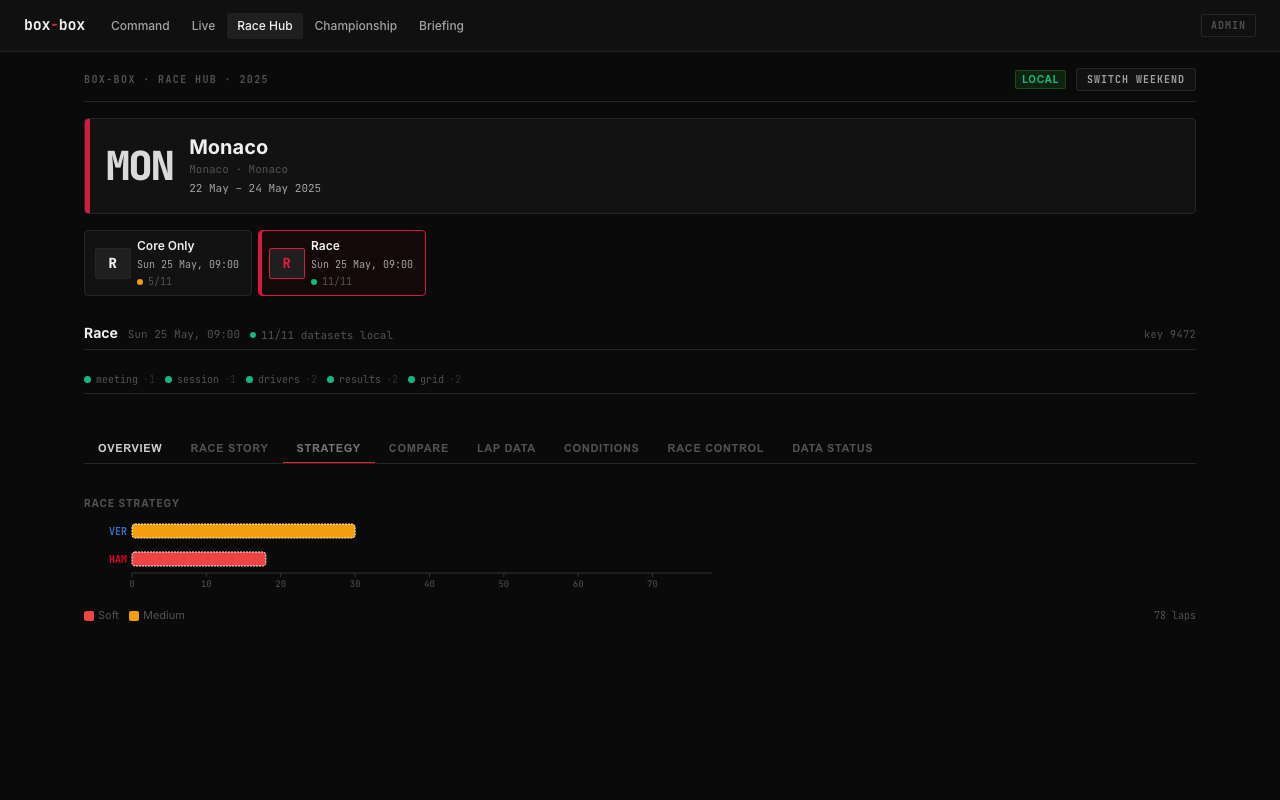Click lap 30 tick on strategy axis
This screenshot has height=800, width=1280.
[355, 584]
